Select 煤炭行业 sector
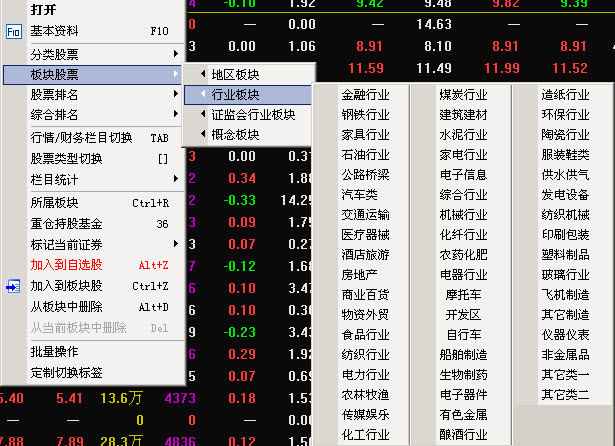The width and height of the screenshot is (615, 446). click(x=463, y=95)
